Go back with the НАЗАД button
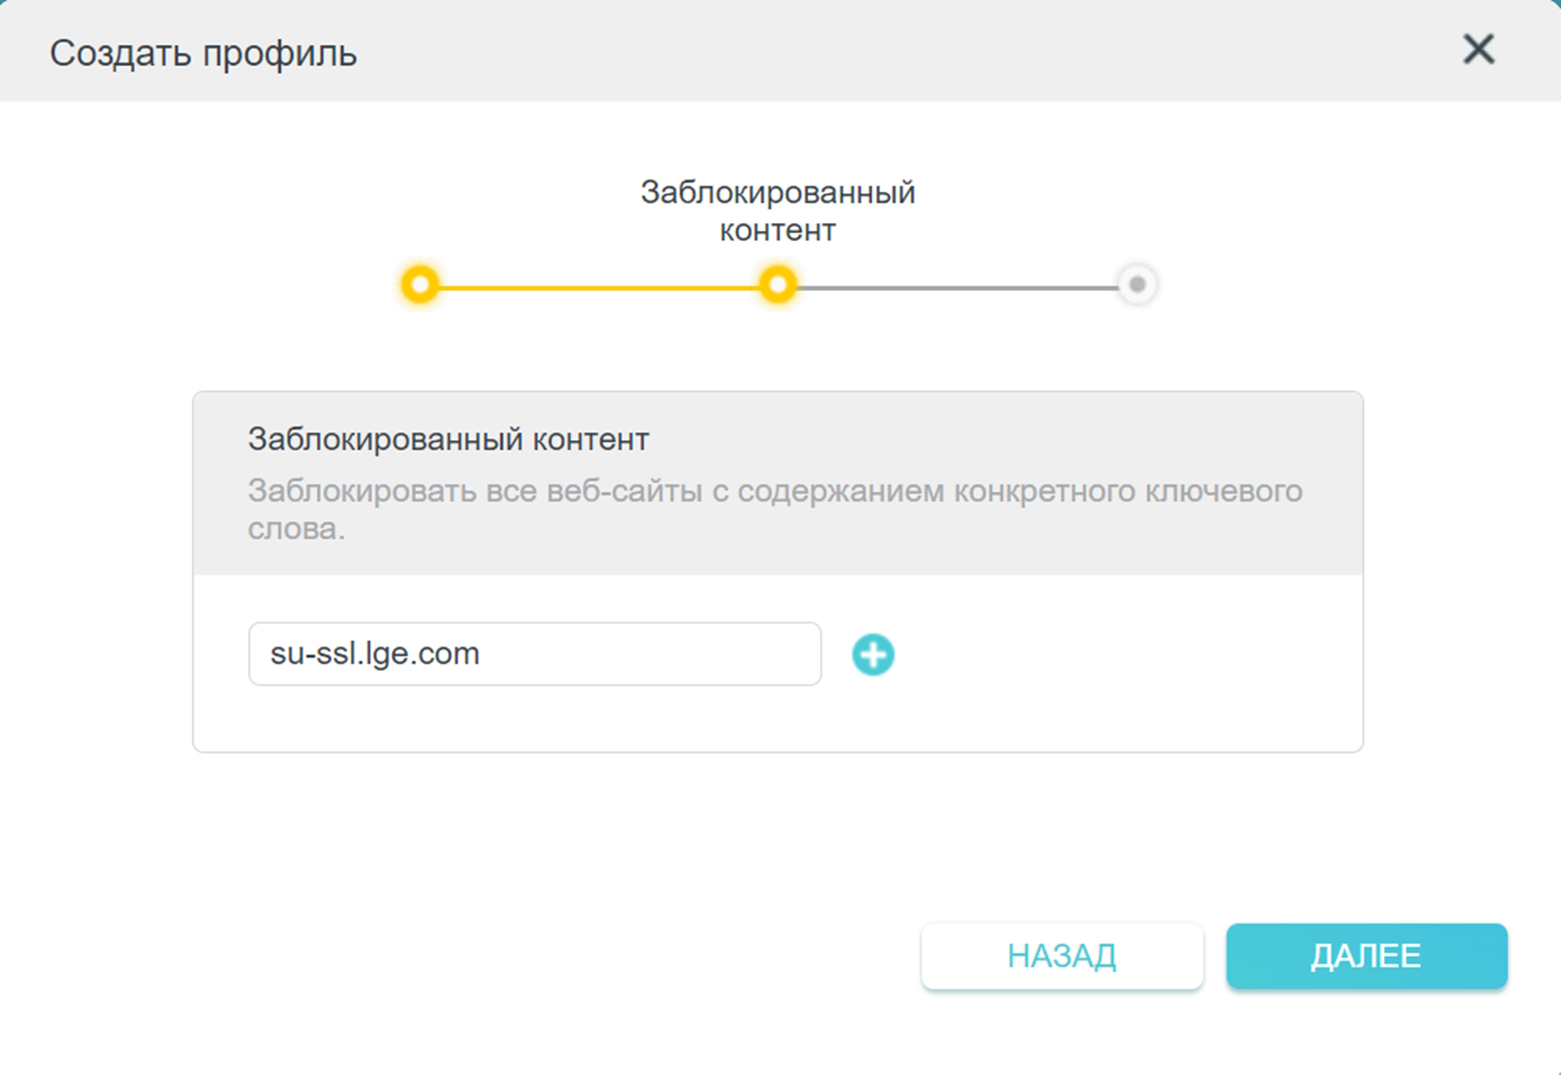The image size is (1561, 1075). pyautogui.click(x=1062, y=956)
